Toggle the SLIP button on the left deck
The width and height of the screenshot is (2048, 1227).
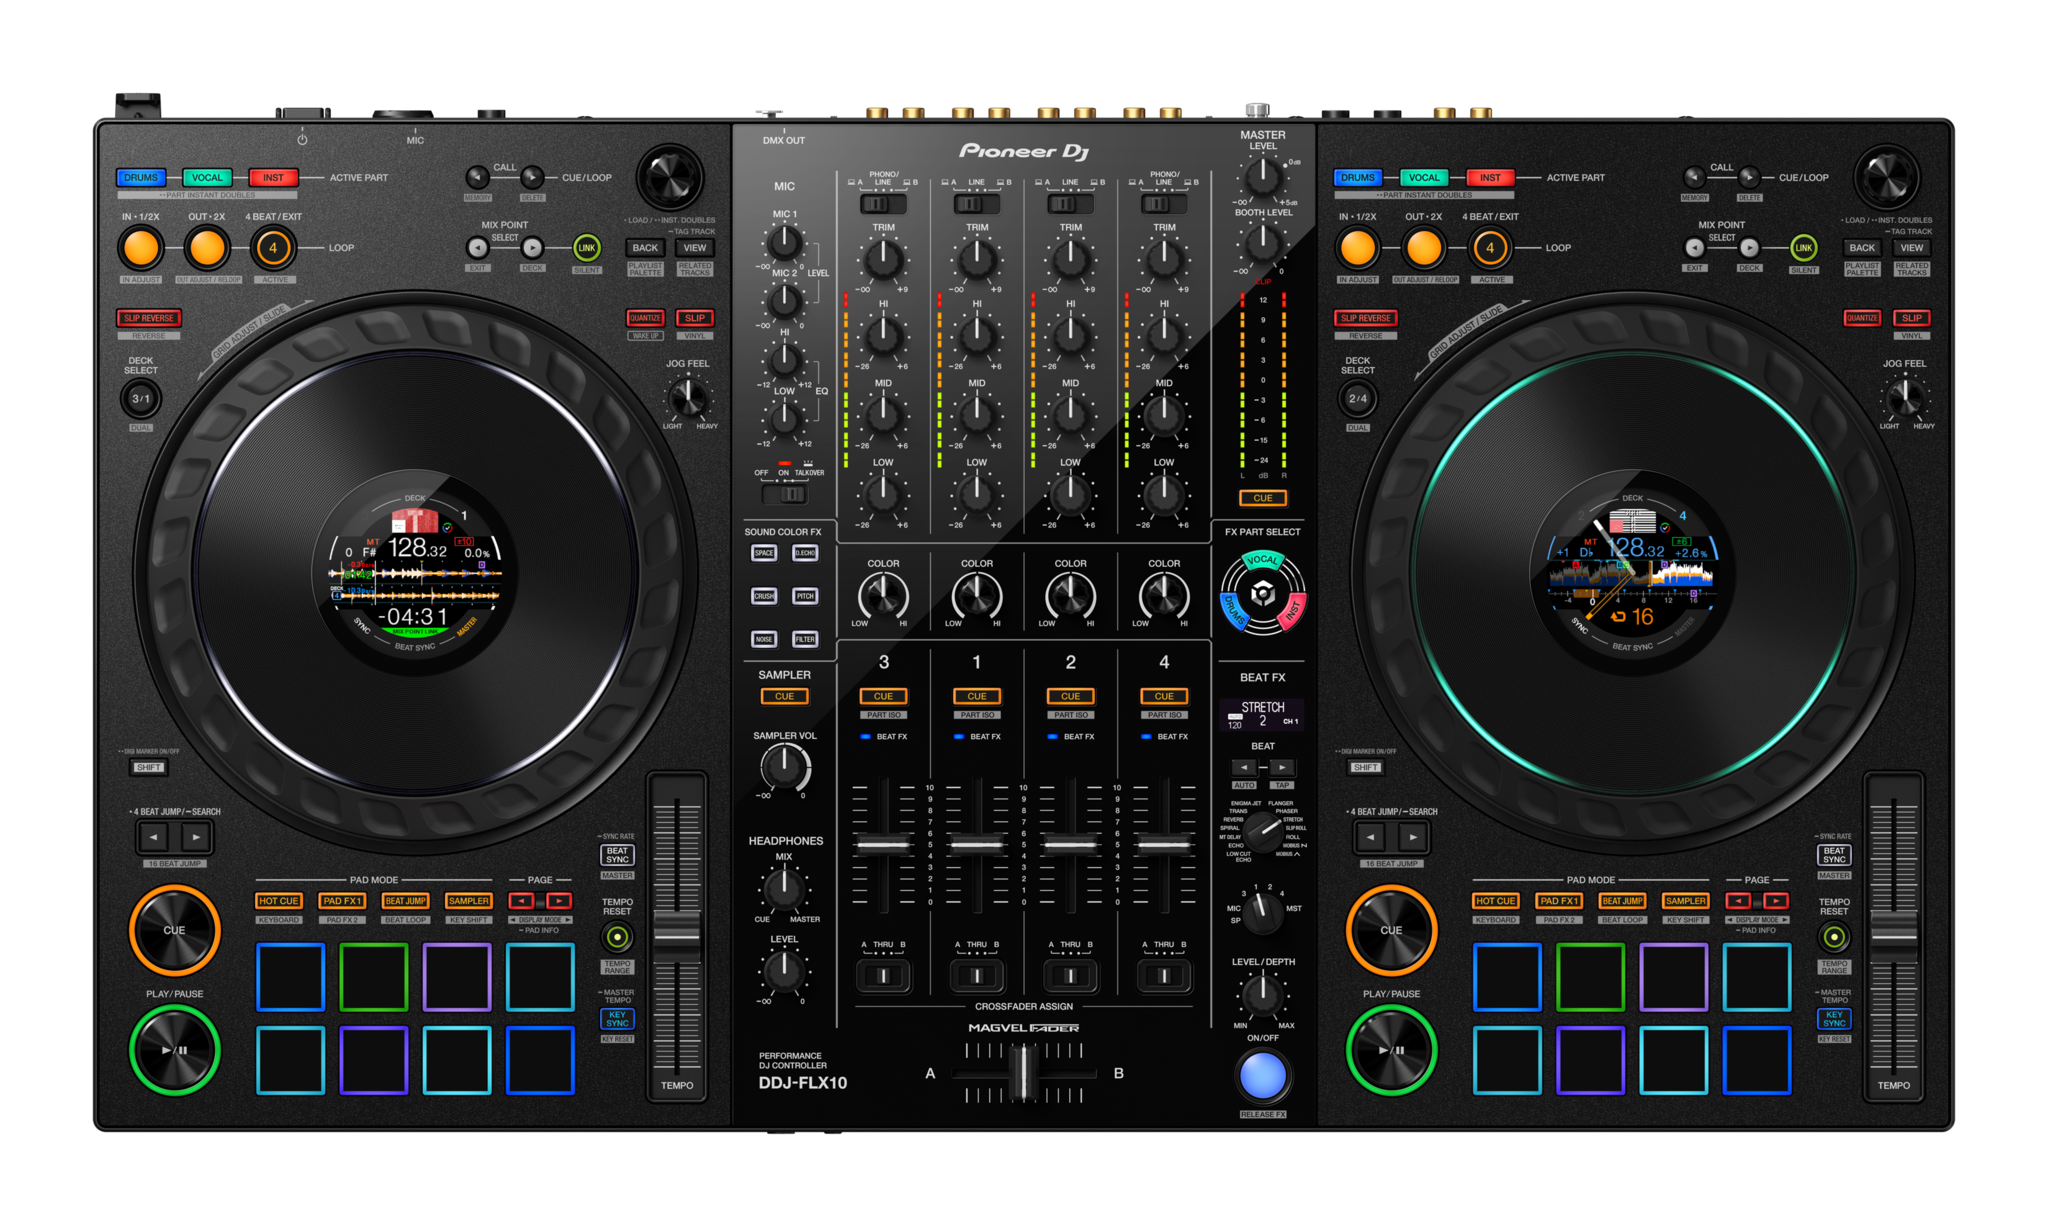pos(694,318)
